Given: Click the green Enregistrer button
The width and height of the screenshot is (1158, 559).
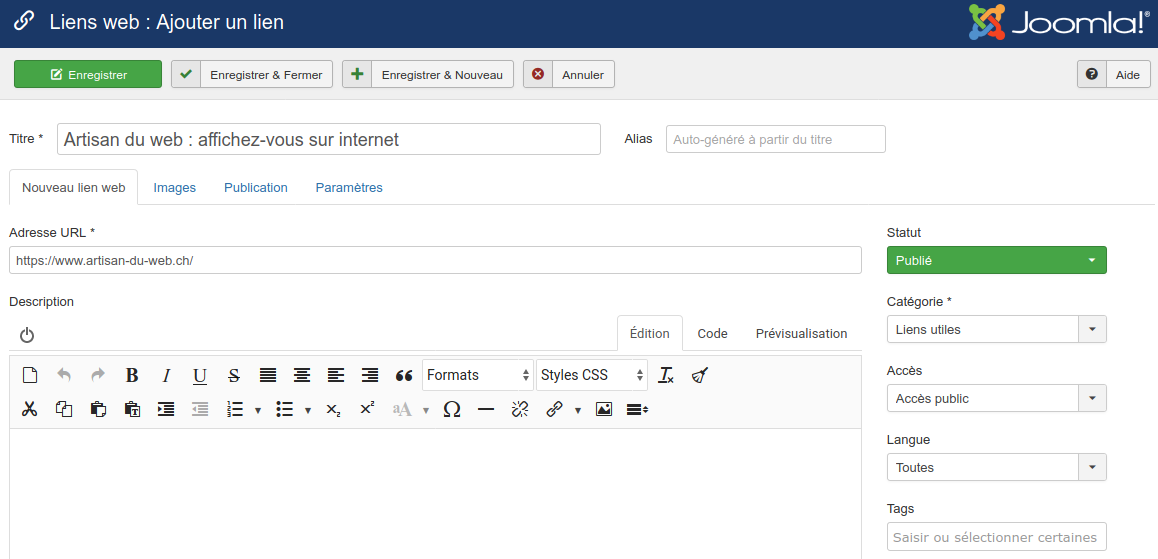Looking at the screenshot, I should (88, 74).
